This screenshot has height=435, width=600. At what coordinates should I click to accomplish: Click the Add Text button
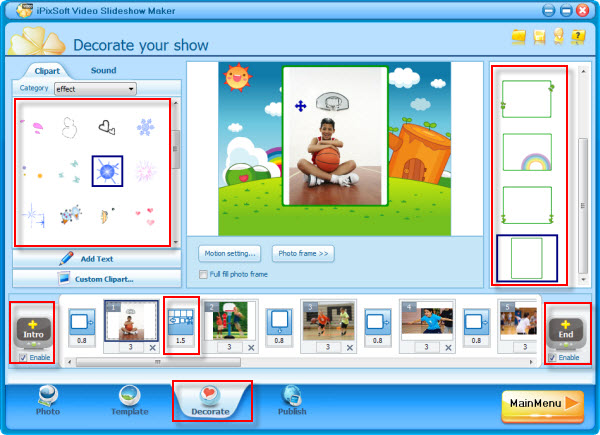97,259
